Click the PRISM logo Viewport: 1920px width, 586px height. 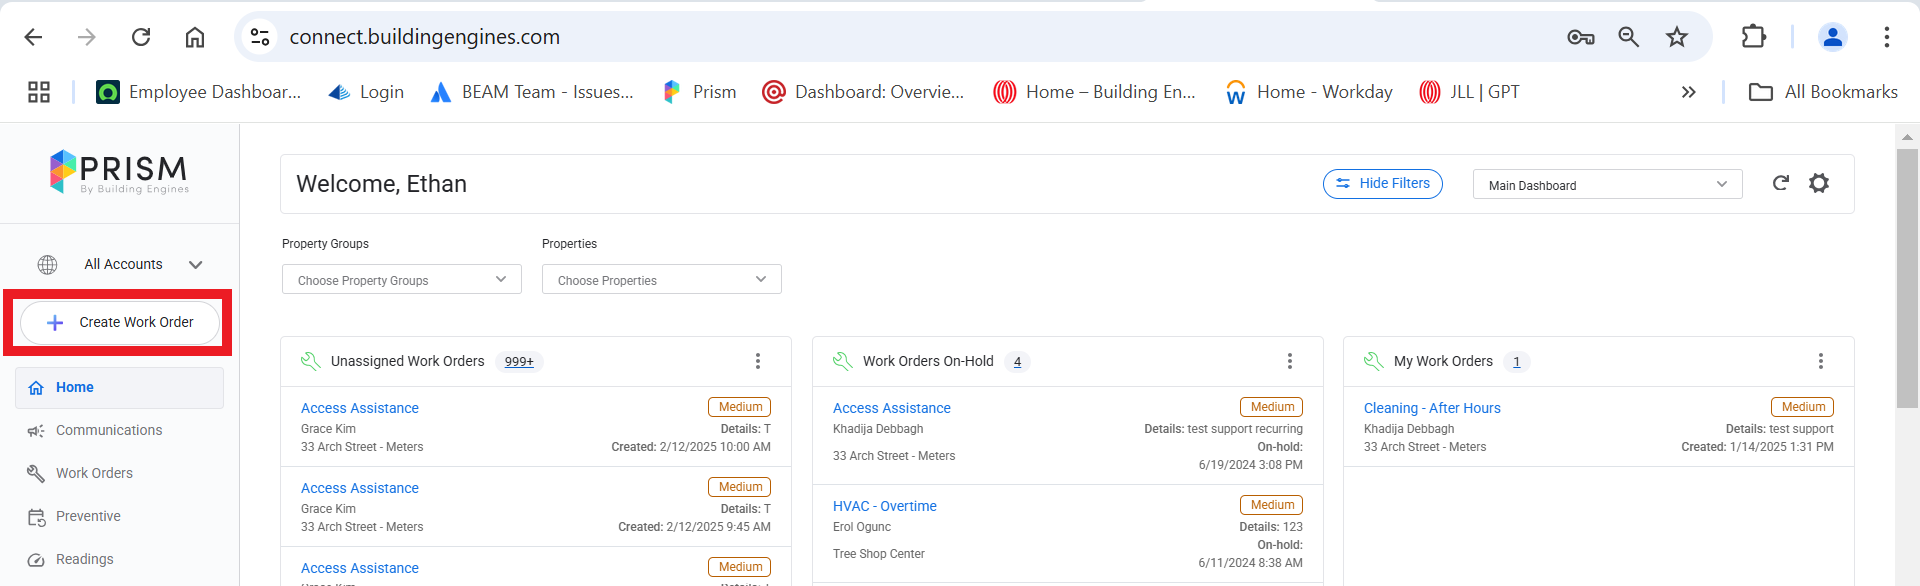(120, 172)
